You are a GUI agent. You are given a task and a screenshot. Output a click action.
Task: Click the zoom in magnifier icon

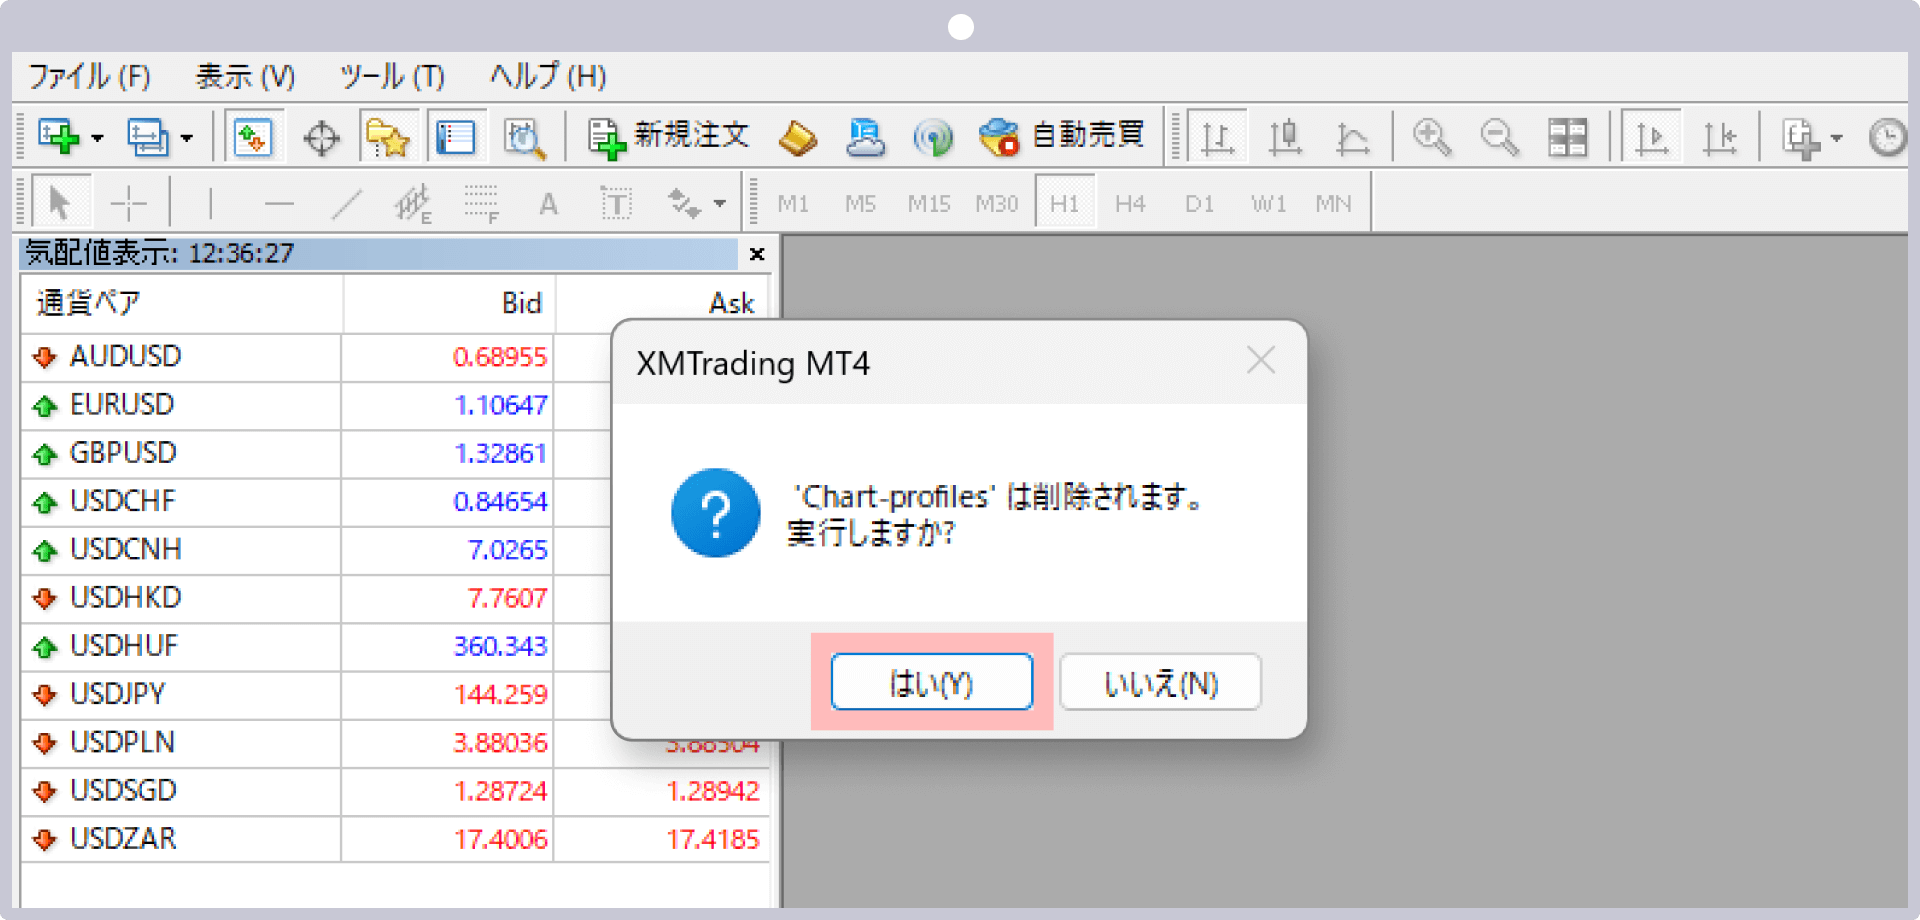tap(1432, 137)
